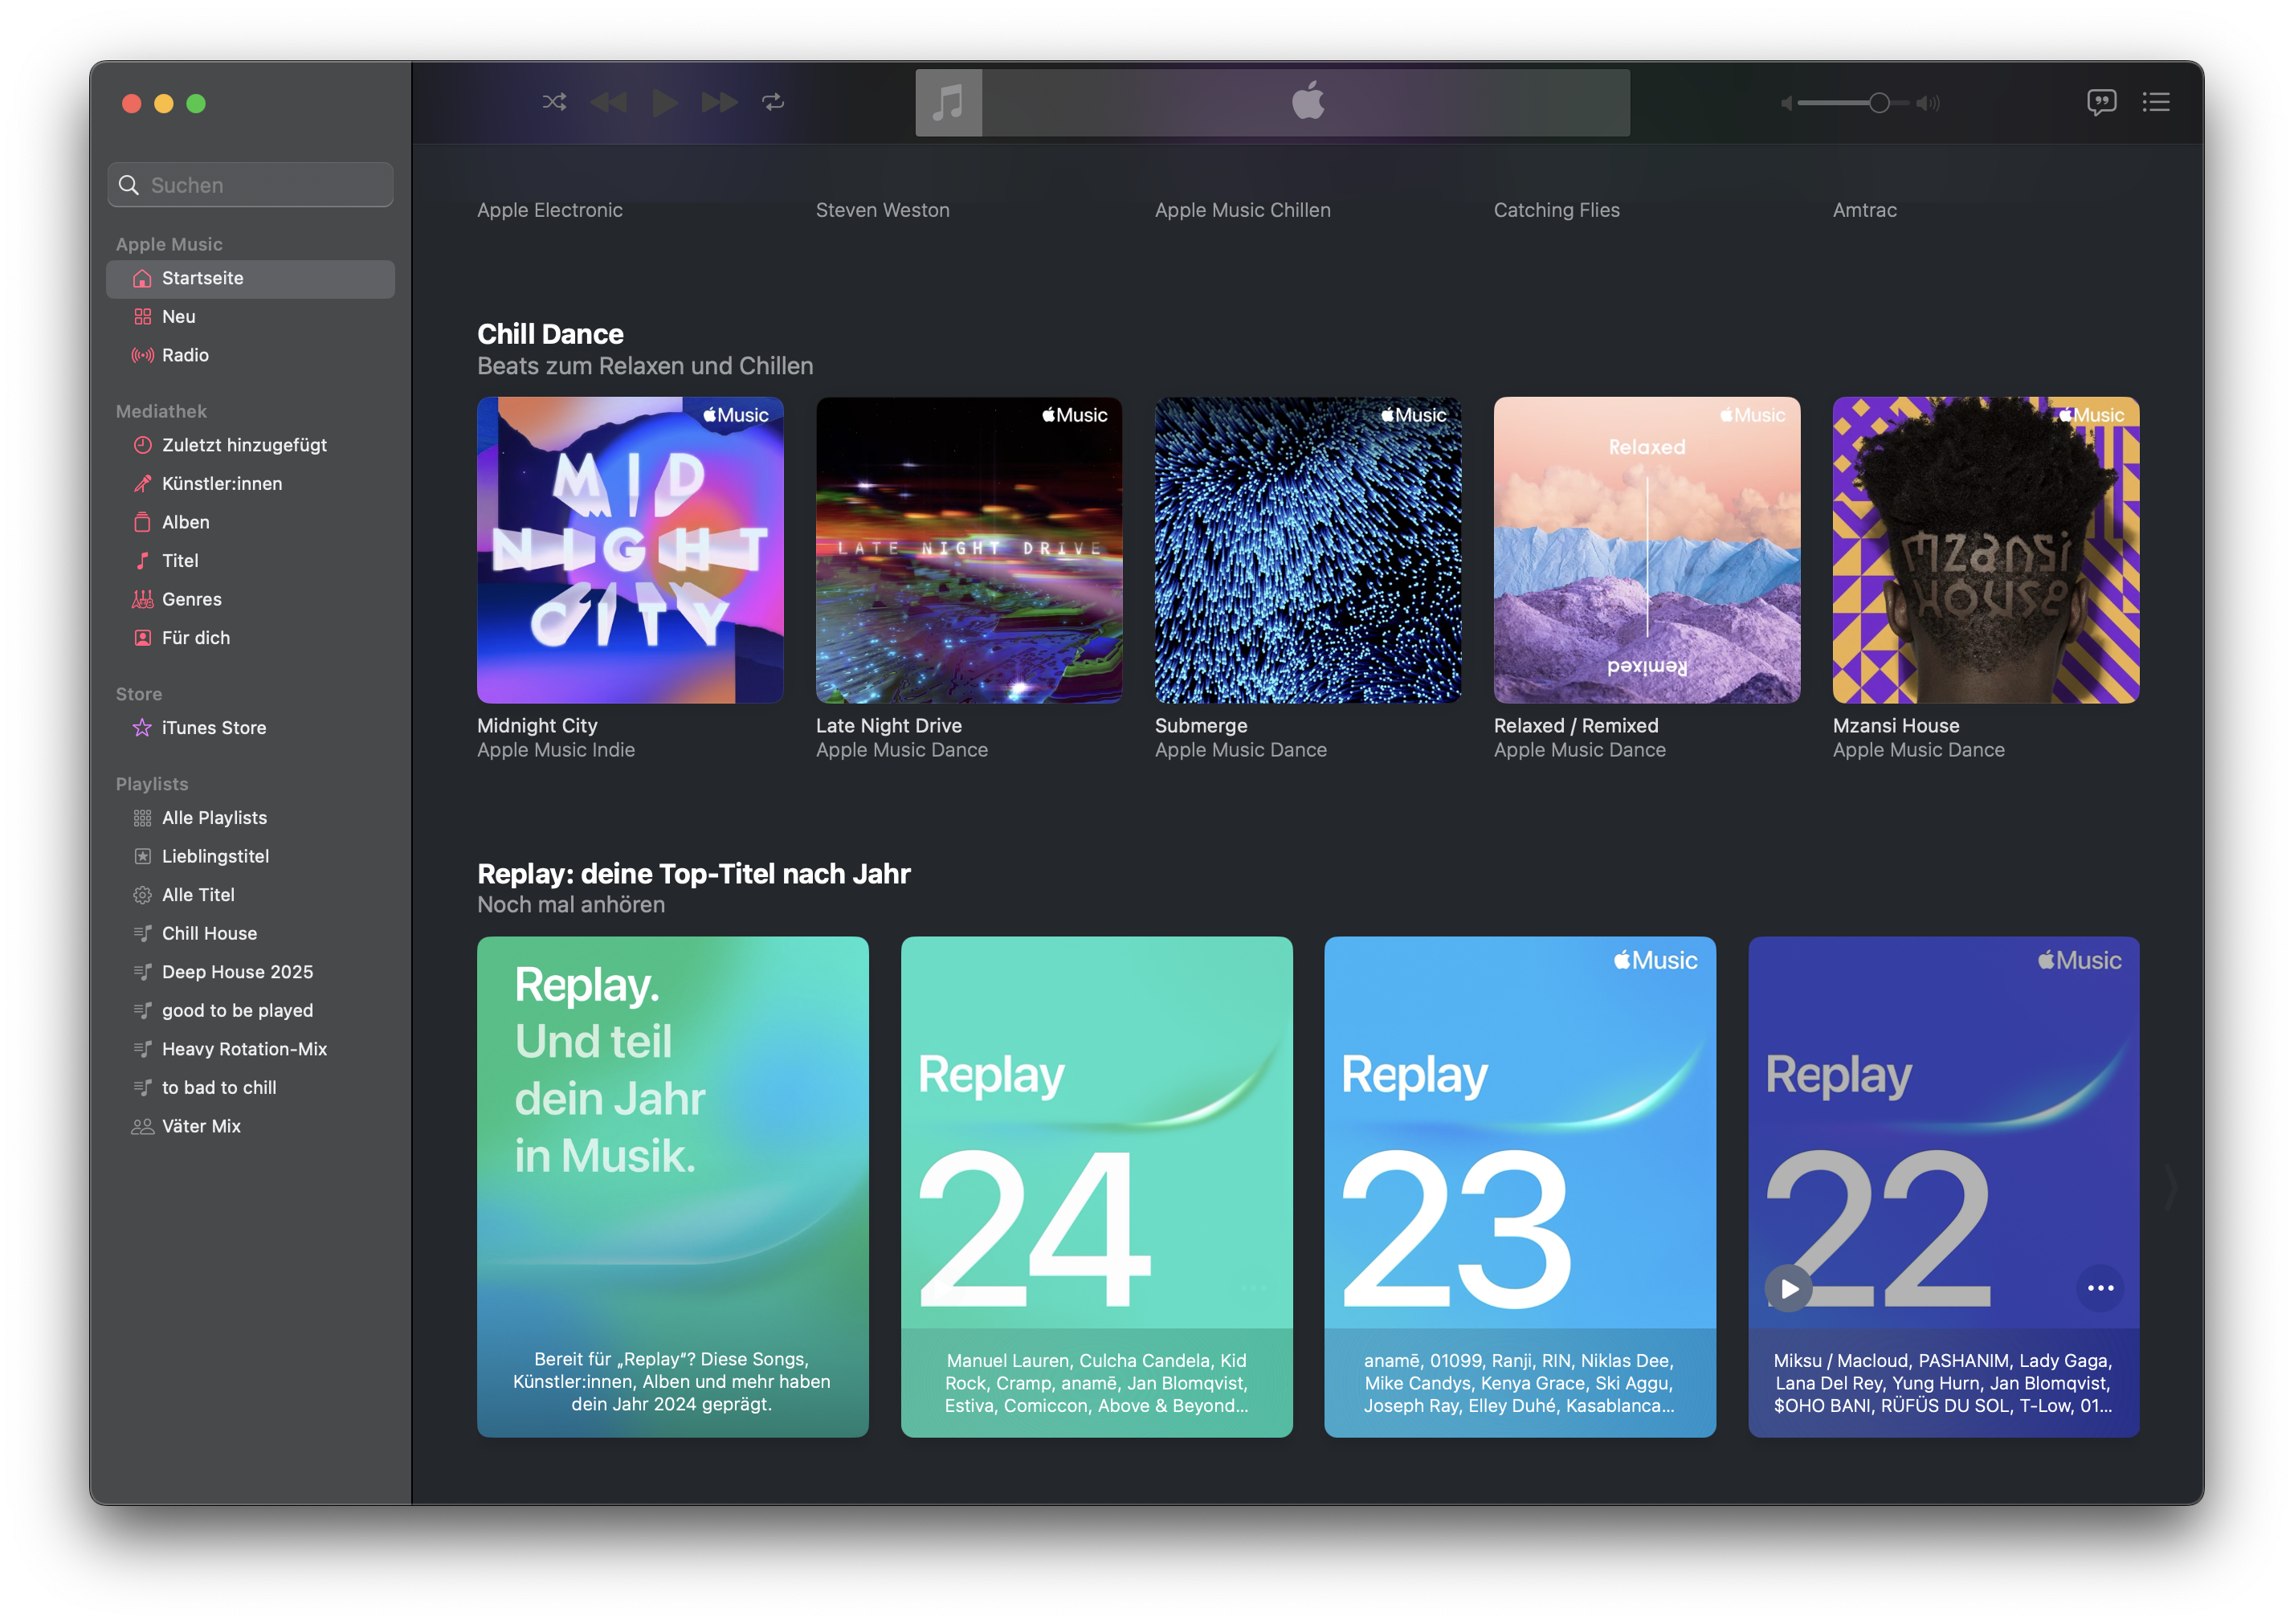Go back to the previous track

coord(608,102)
